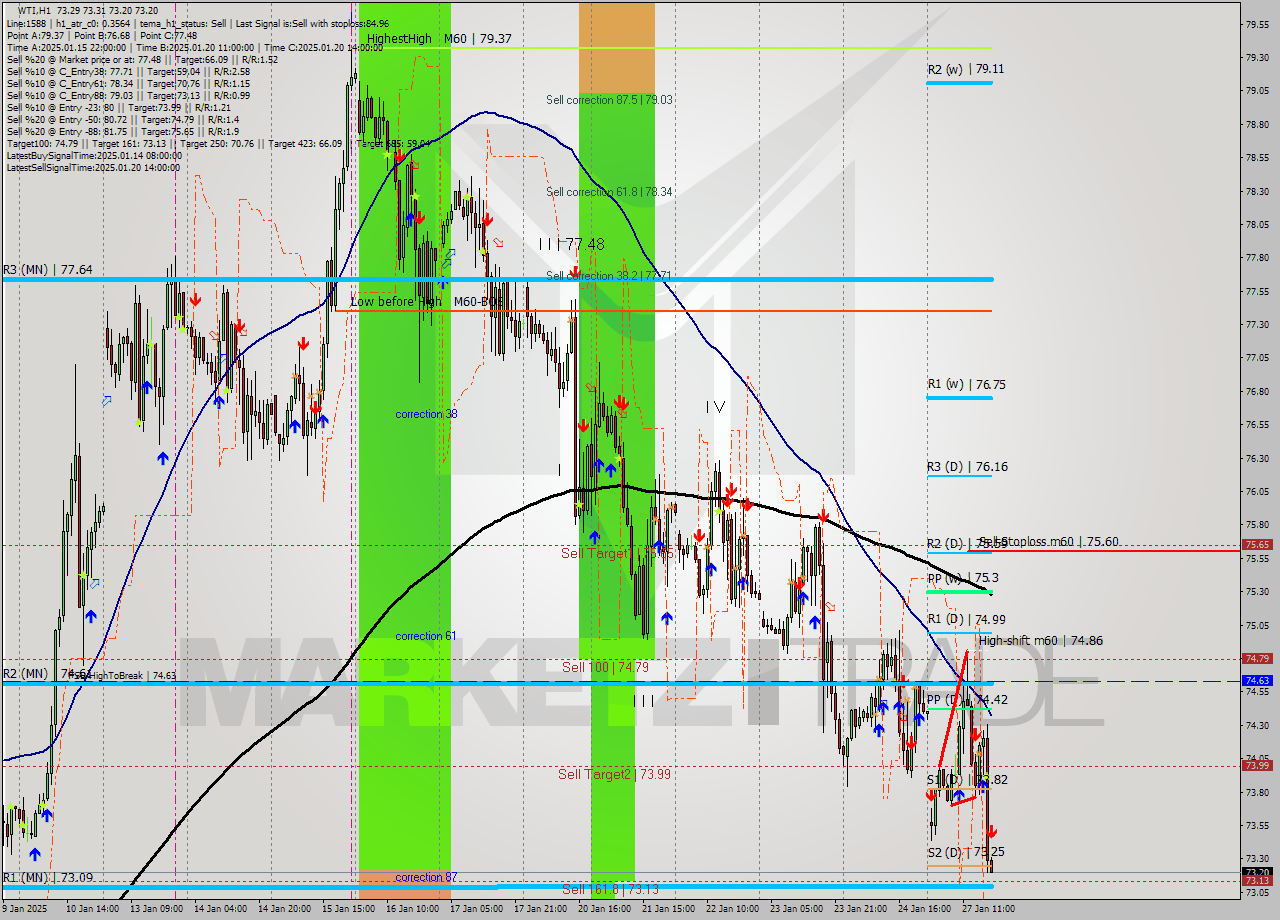Click the 79.55 price scale value
1280x920 pixels.
1257,24
